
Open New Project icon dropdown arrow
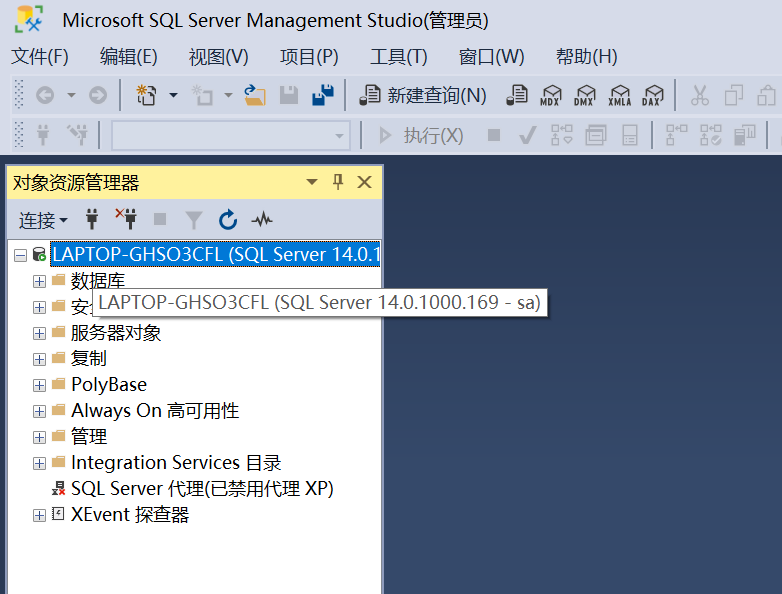(x=173, y=95)
